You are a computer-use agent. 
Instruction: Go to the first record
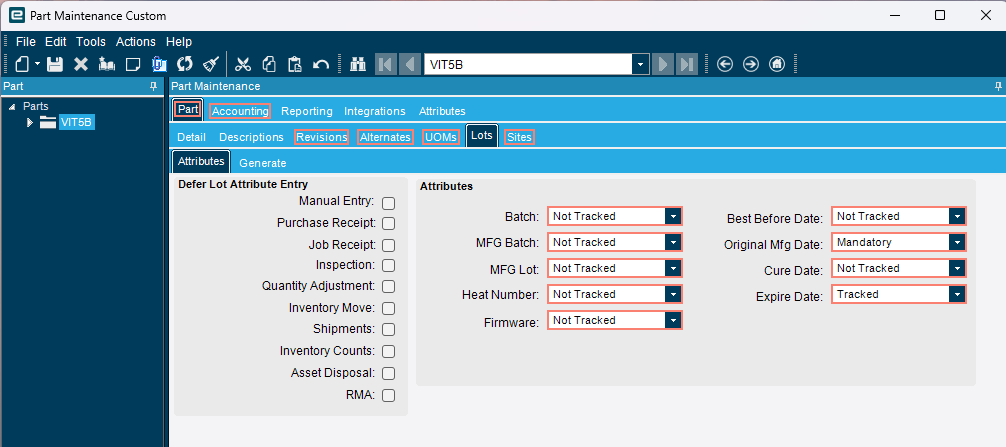pos(386,64)
